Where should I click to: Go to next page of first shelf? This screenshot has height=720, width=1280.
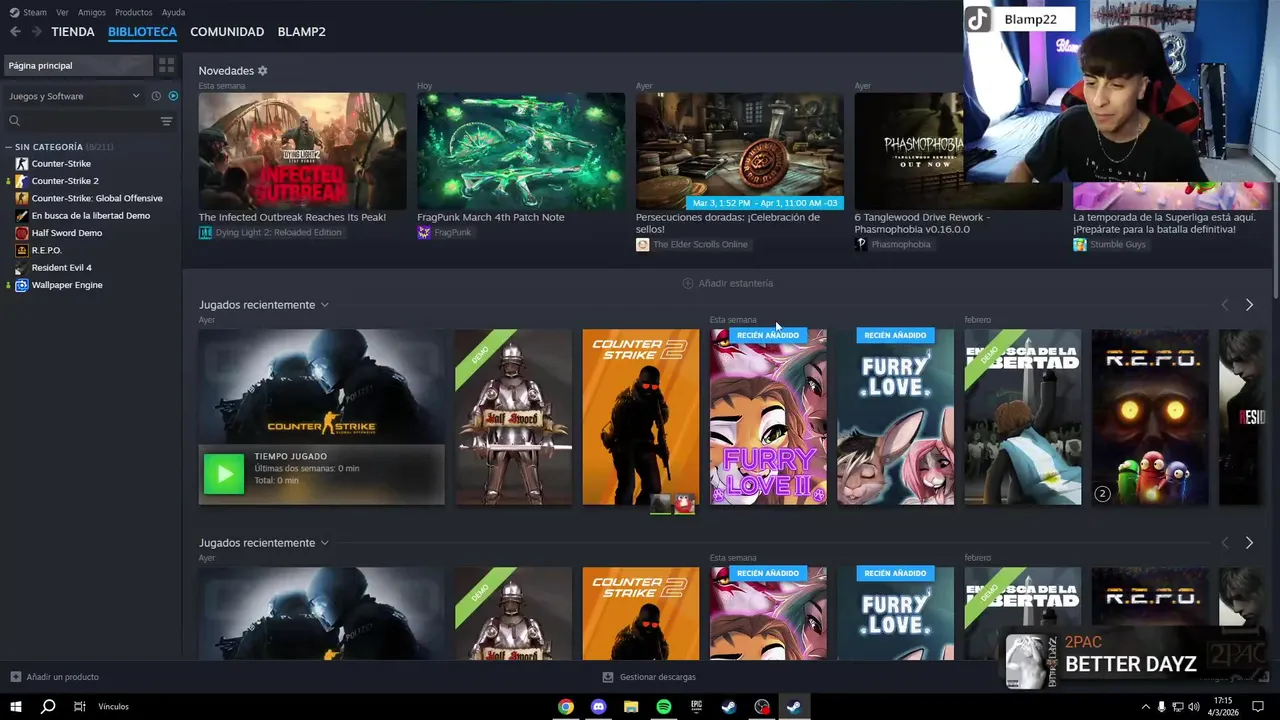point(1249,305)
